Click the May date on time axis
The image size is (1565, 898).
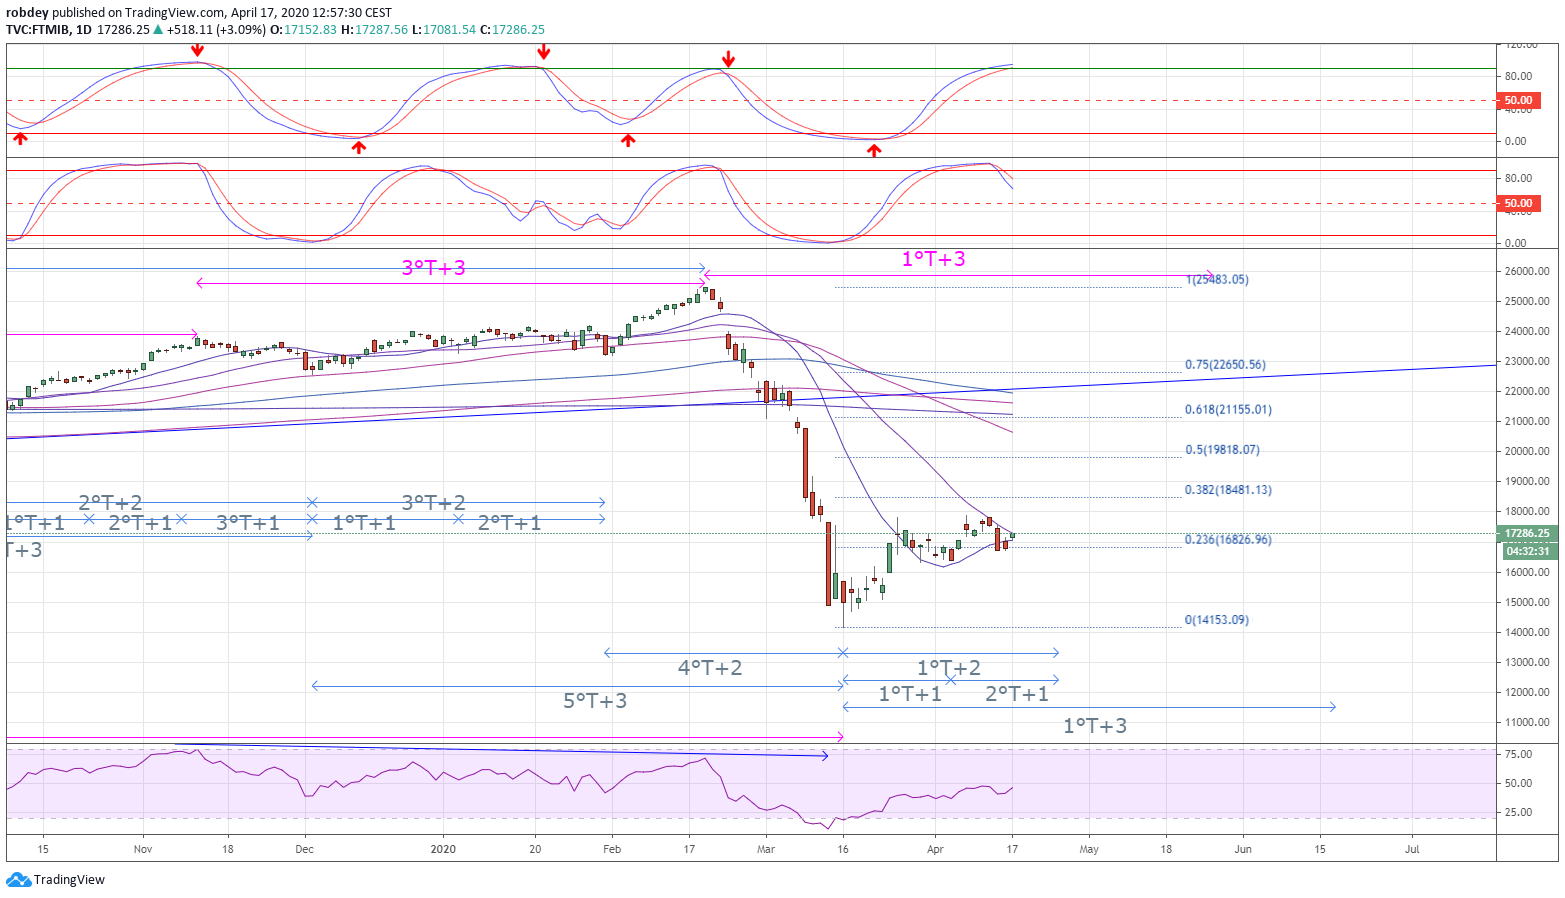pos(1089,849)
